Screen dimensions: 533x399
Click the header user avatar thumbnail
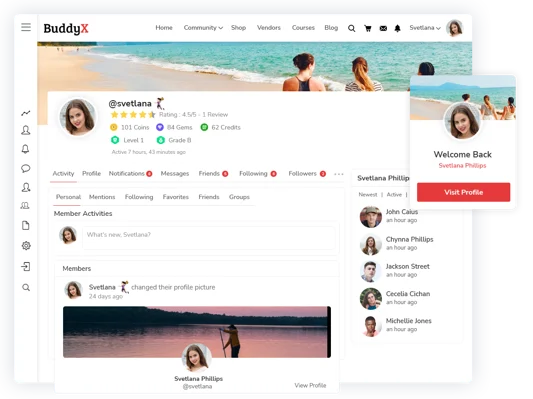pyautogui.click(x=454, y=28)
